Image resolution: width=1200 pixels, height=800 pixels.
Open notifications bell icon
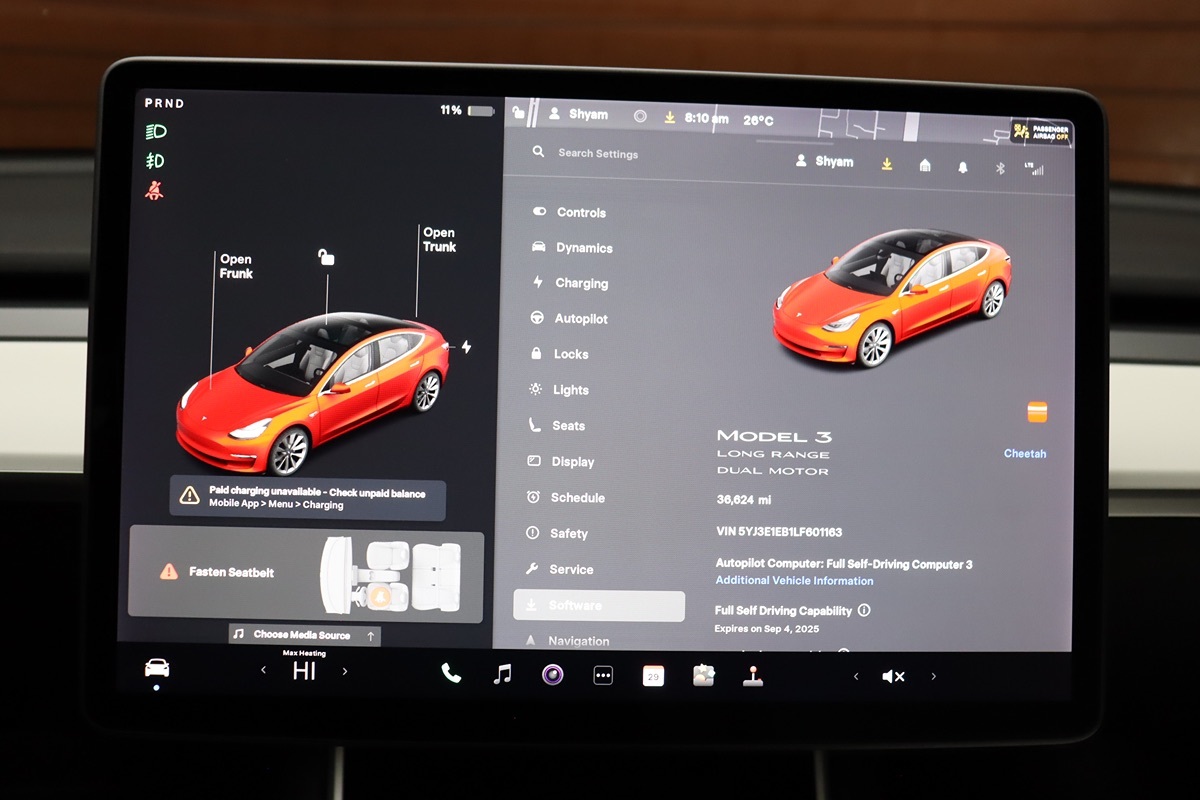pyautogui.click(x=963, y=167)
